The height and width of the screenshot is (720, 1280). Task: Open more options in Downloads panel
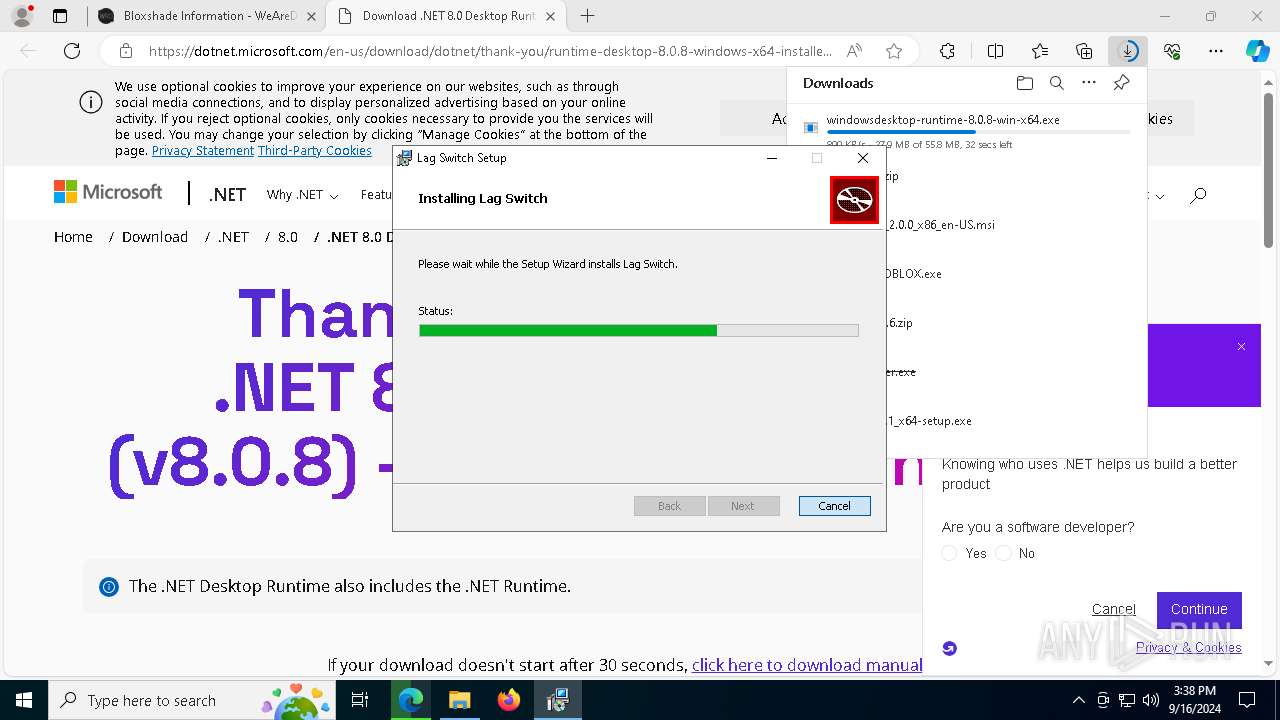(1089, 83)
